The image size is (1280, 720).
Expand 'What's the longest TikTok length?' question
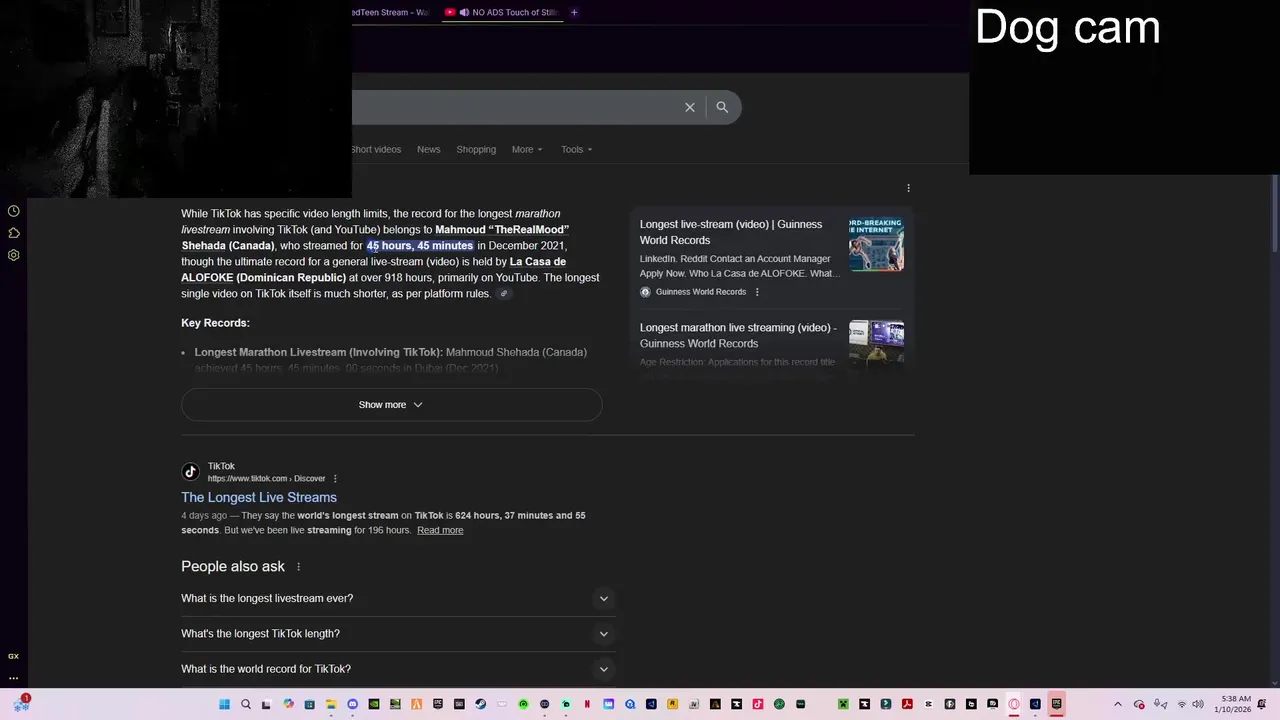coord(397,634)
